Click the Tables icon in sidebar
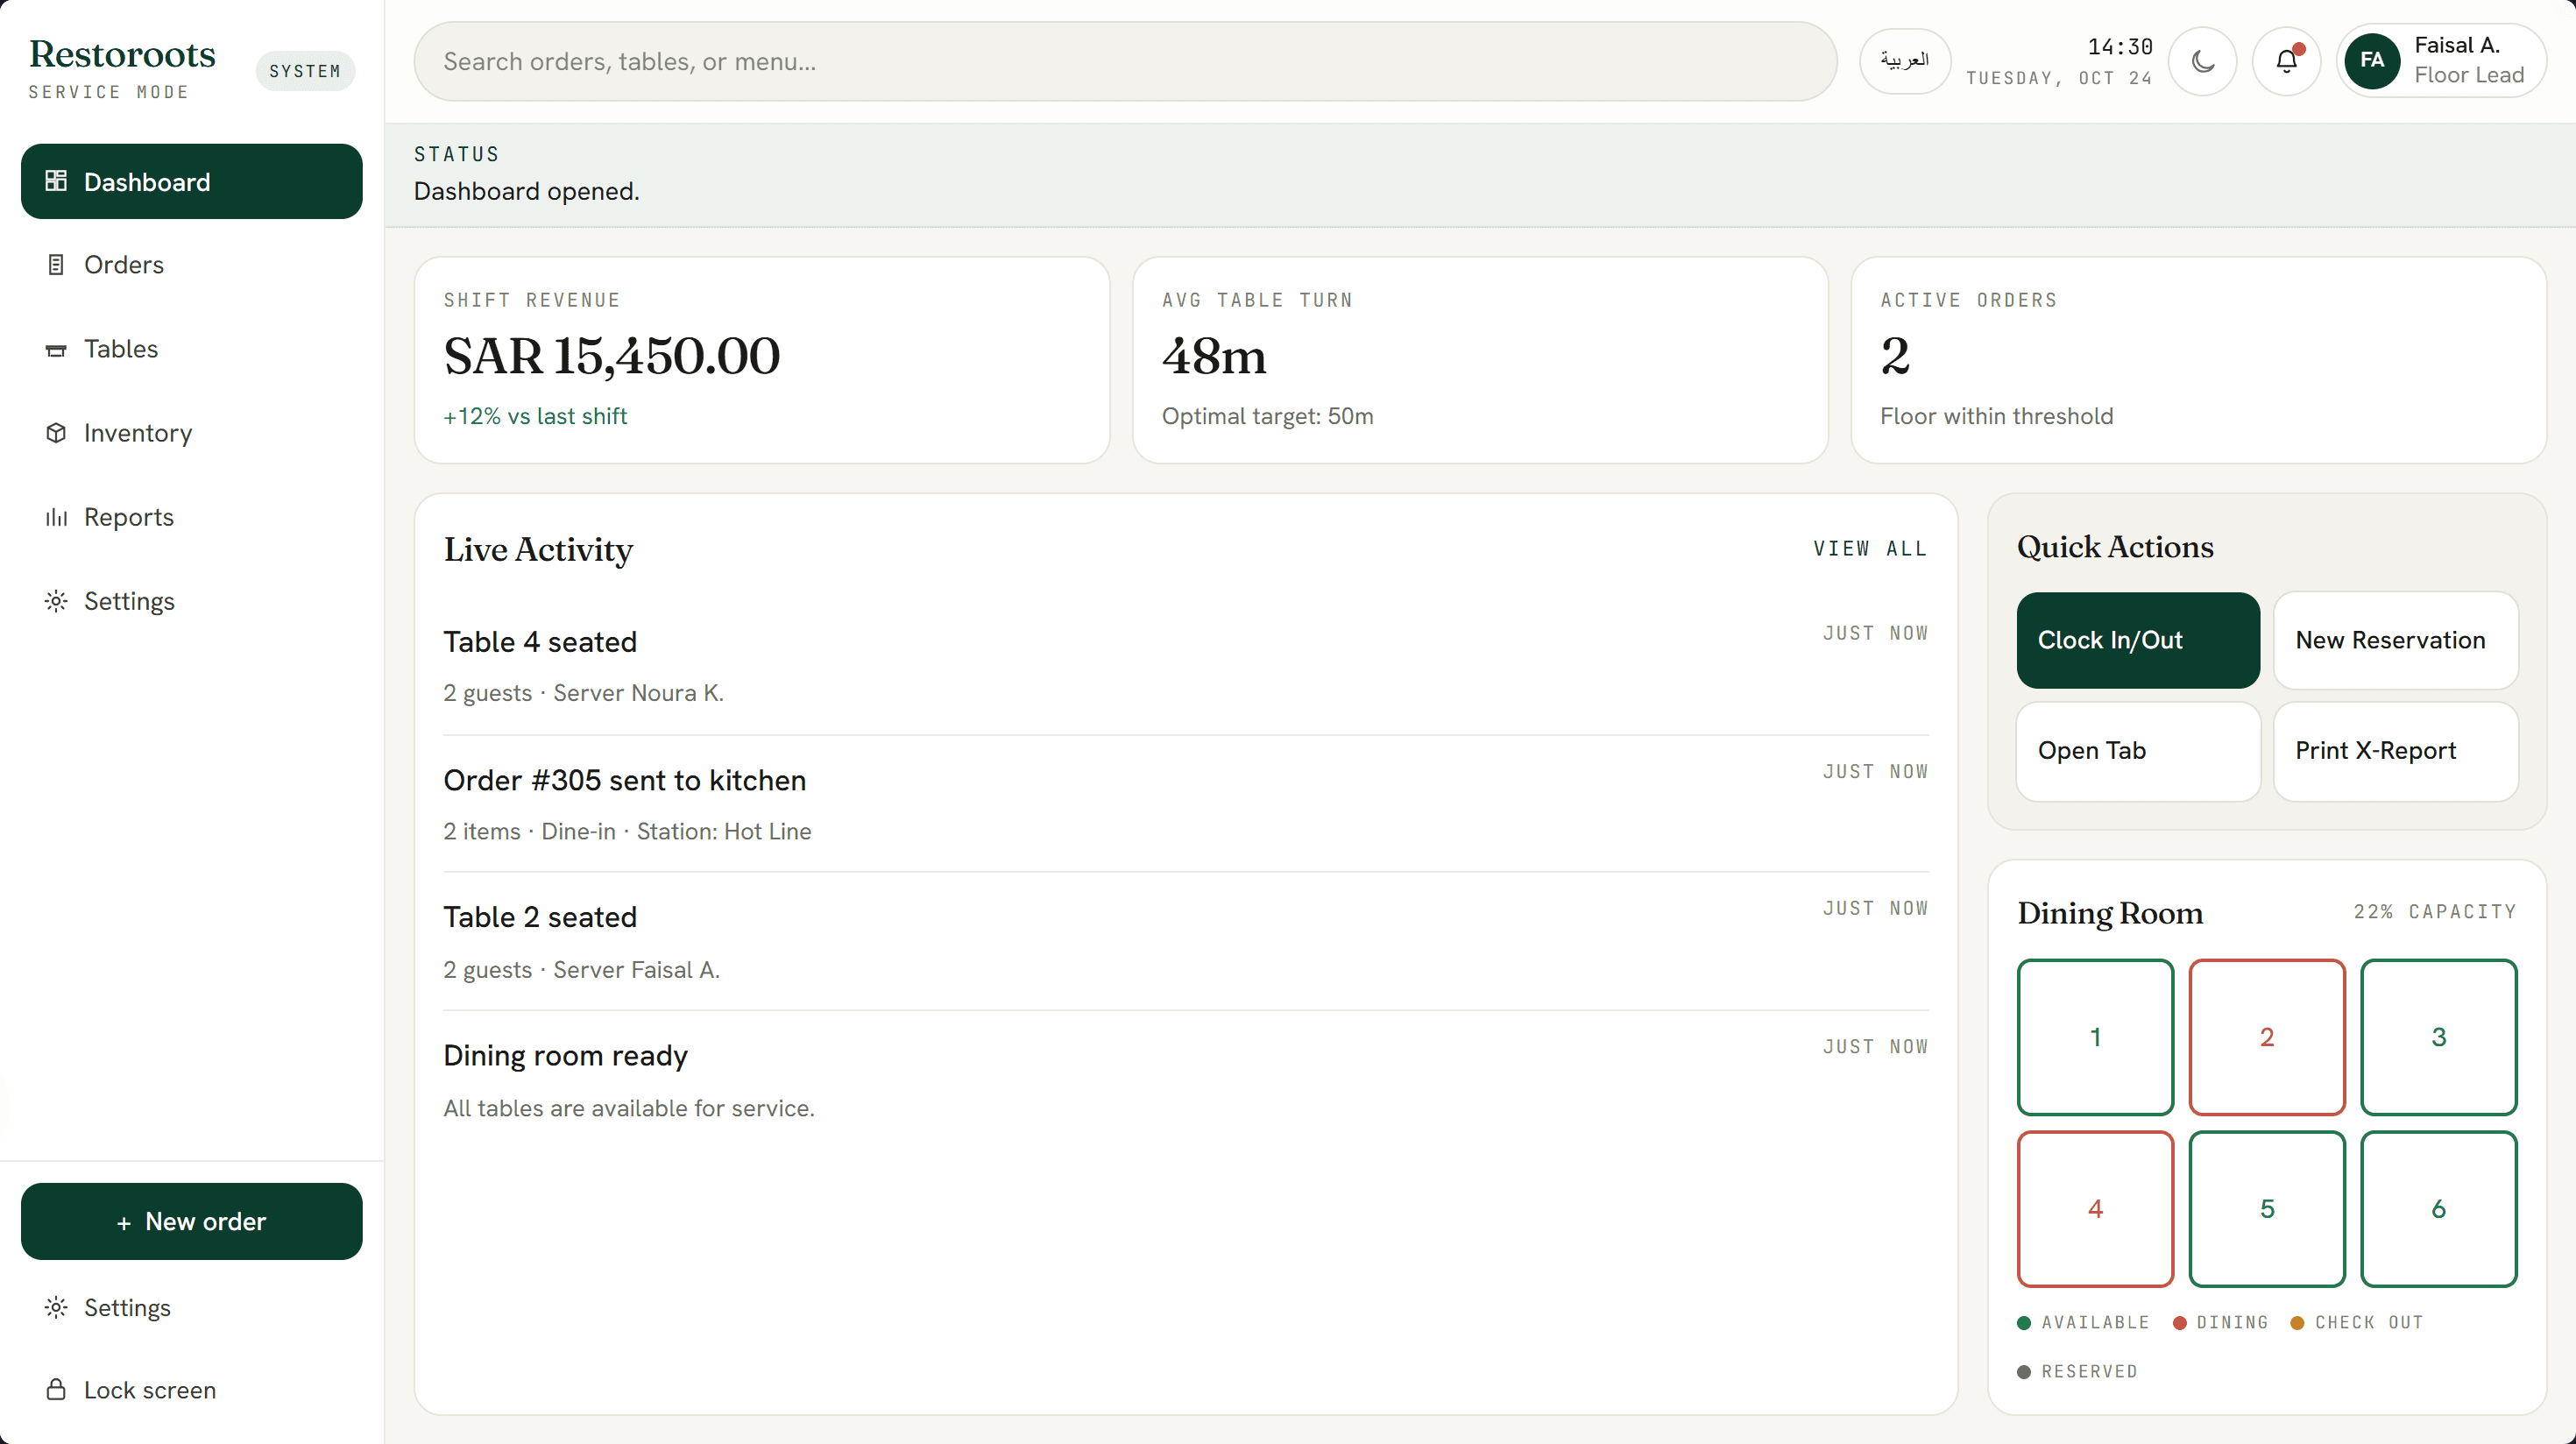This screenshot has height=1444, width=2576. click(x=56, y=349)
